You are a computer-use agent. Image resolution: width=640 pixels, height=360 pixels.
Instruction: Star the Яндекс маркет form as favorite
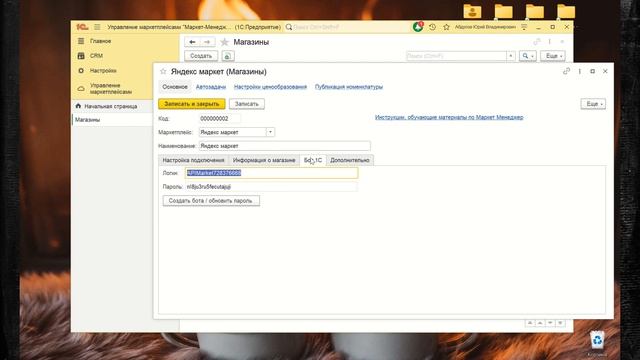163,71
